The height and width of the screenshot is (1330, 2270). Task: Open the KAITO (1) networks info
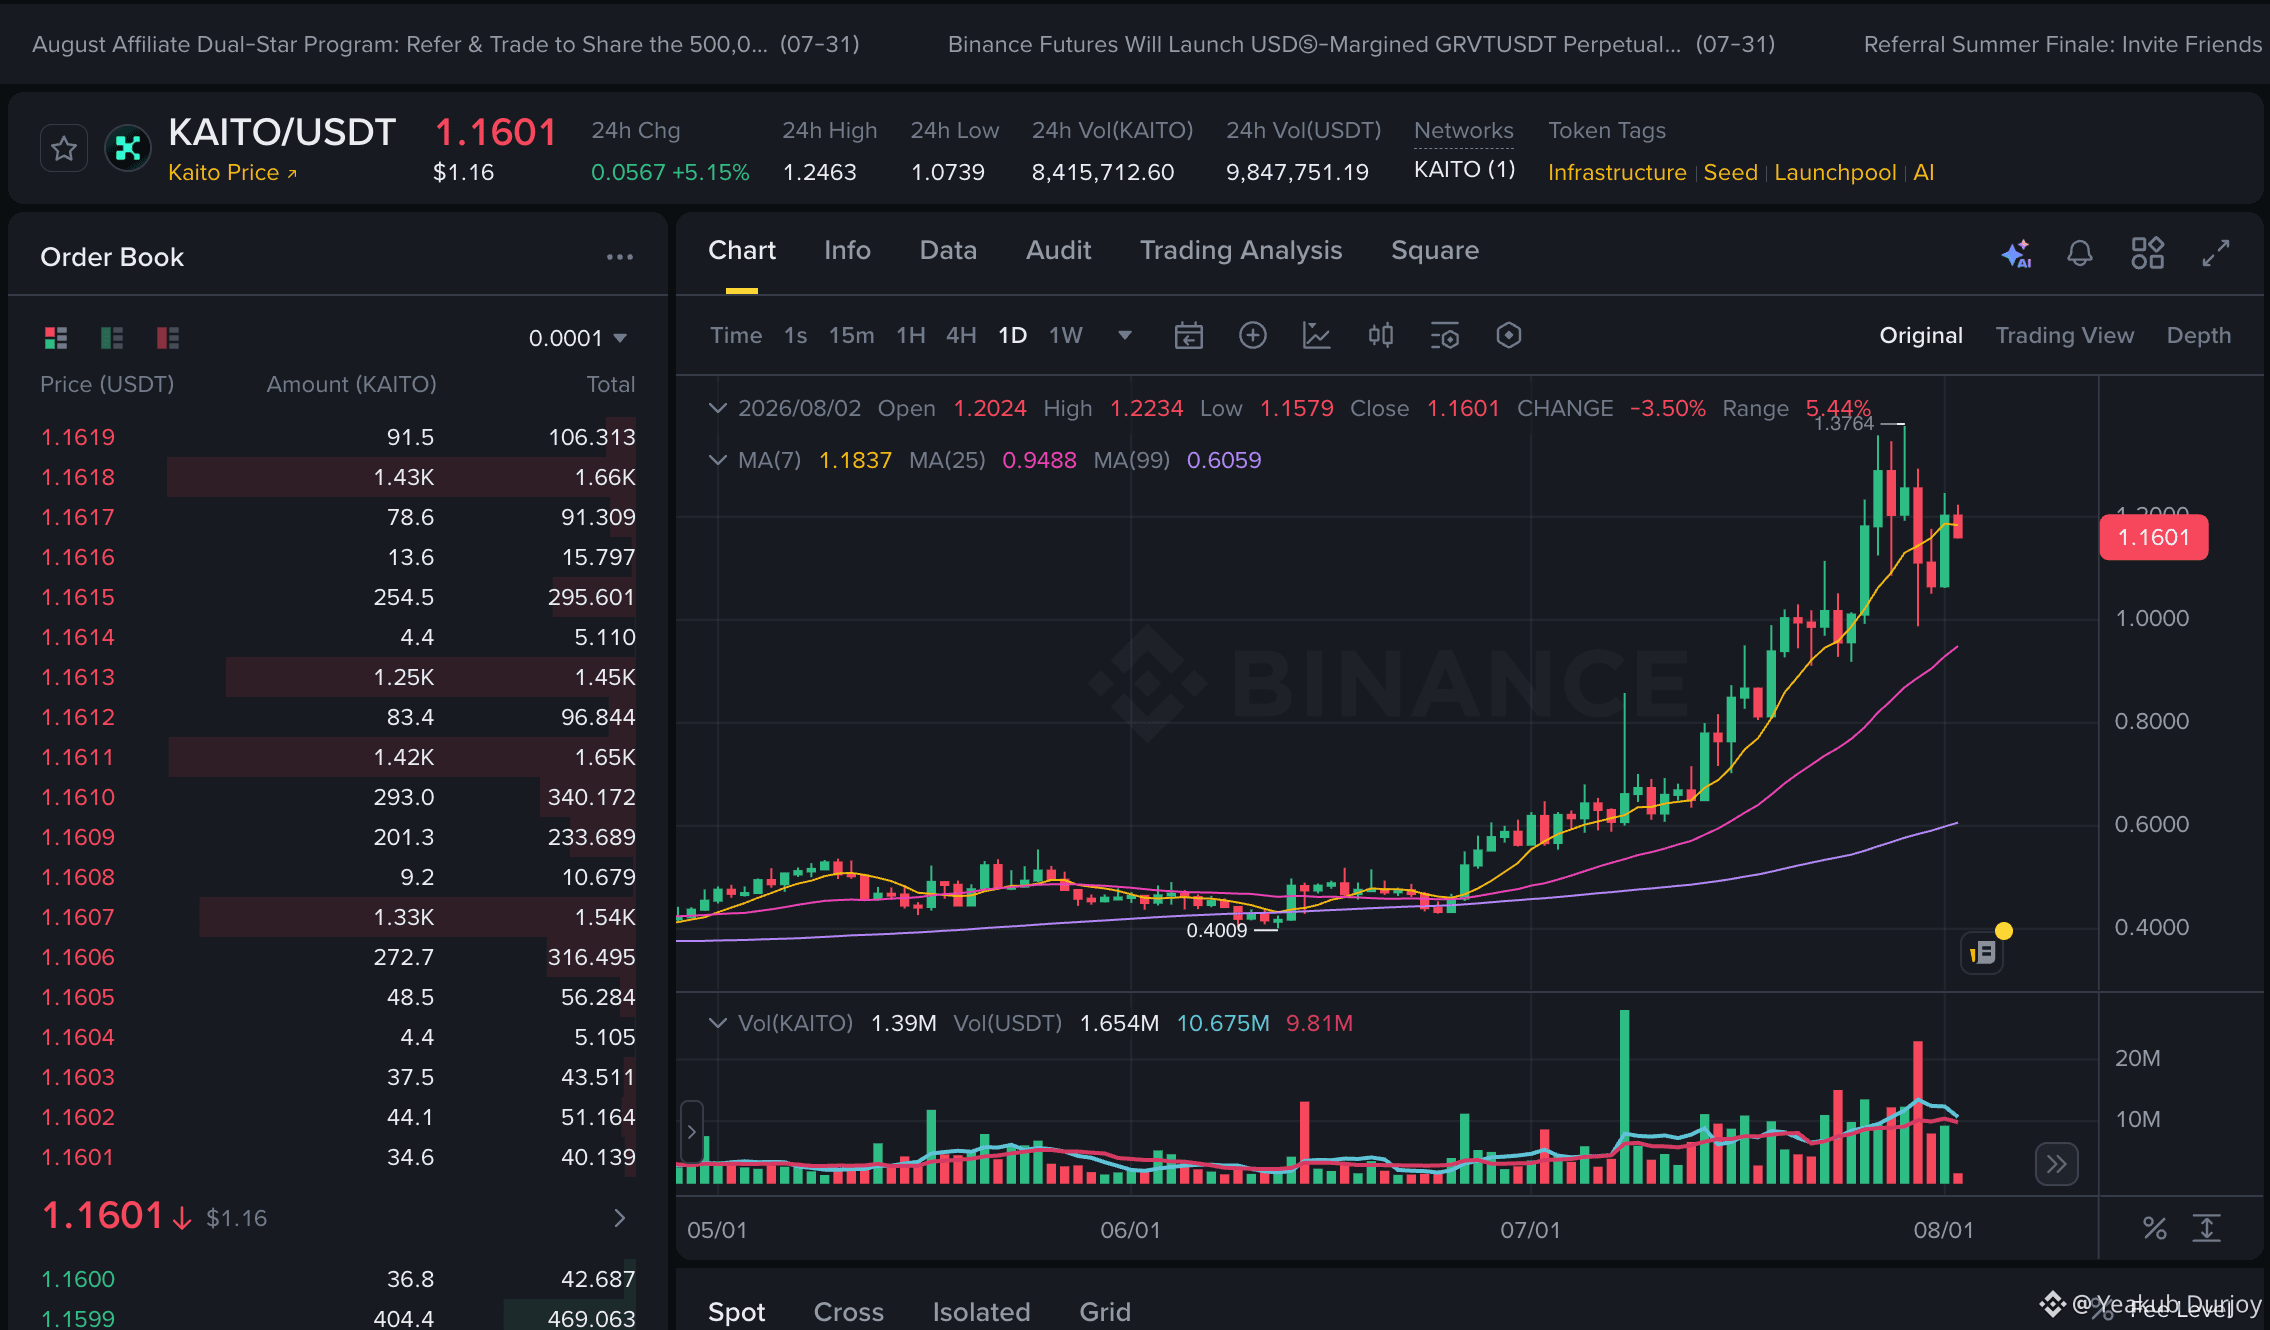coord(1464,170)
